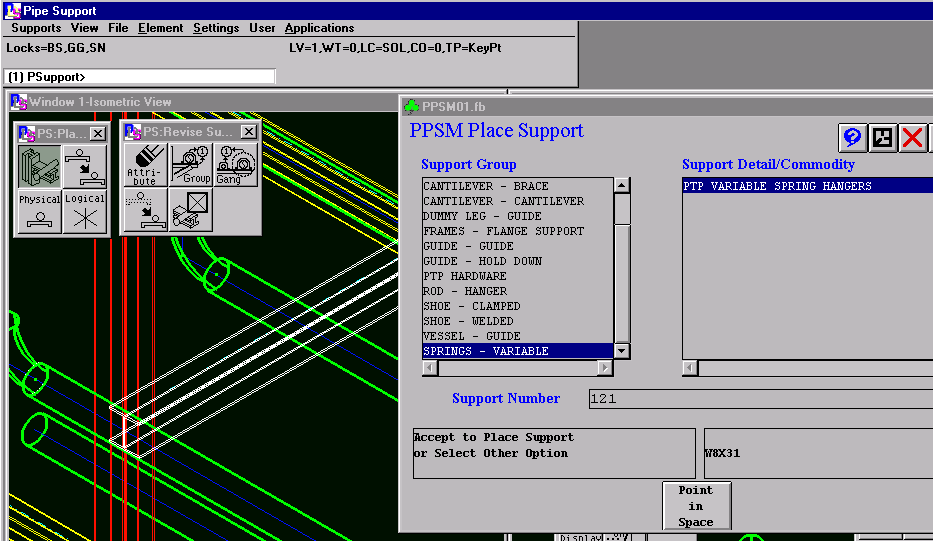
Task: Select the Place Support tool in PS:Place palette
Action: tap(39, 166)
